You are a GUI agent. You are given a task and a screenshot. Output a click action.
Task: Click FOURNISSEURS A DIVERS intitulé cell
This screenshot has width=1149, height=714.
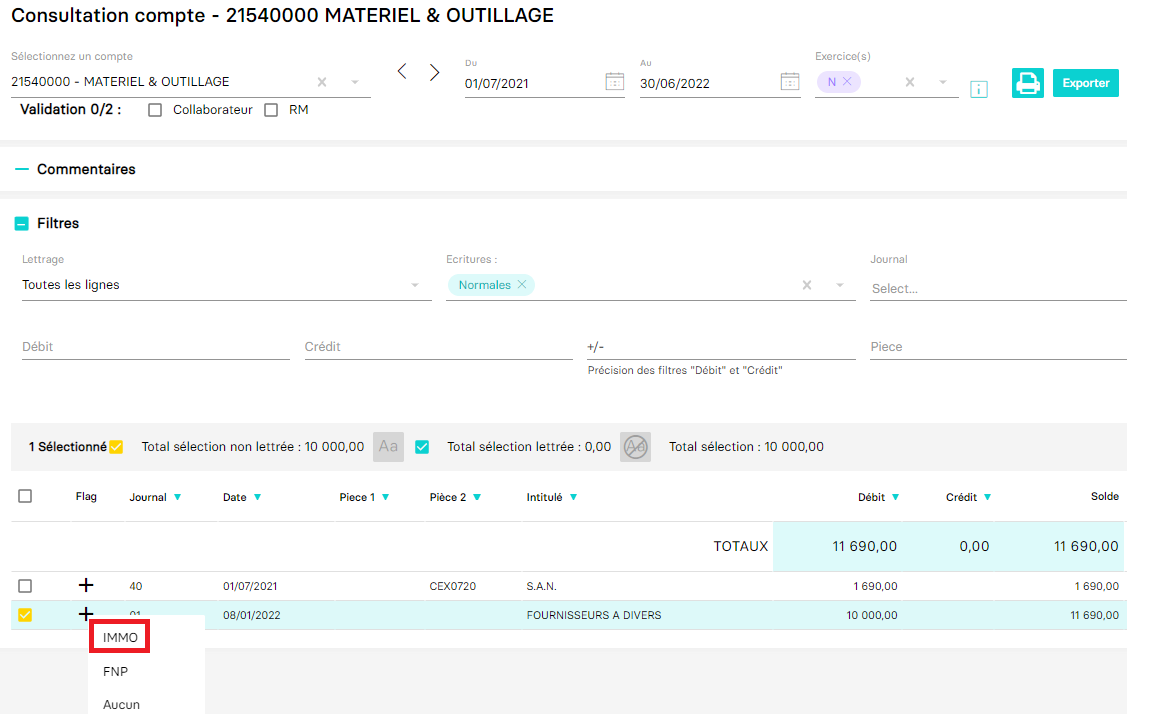(594, 615)
